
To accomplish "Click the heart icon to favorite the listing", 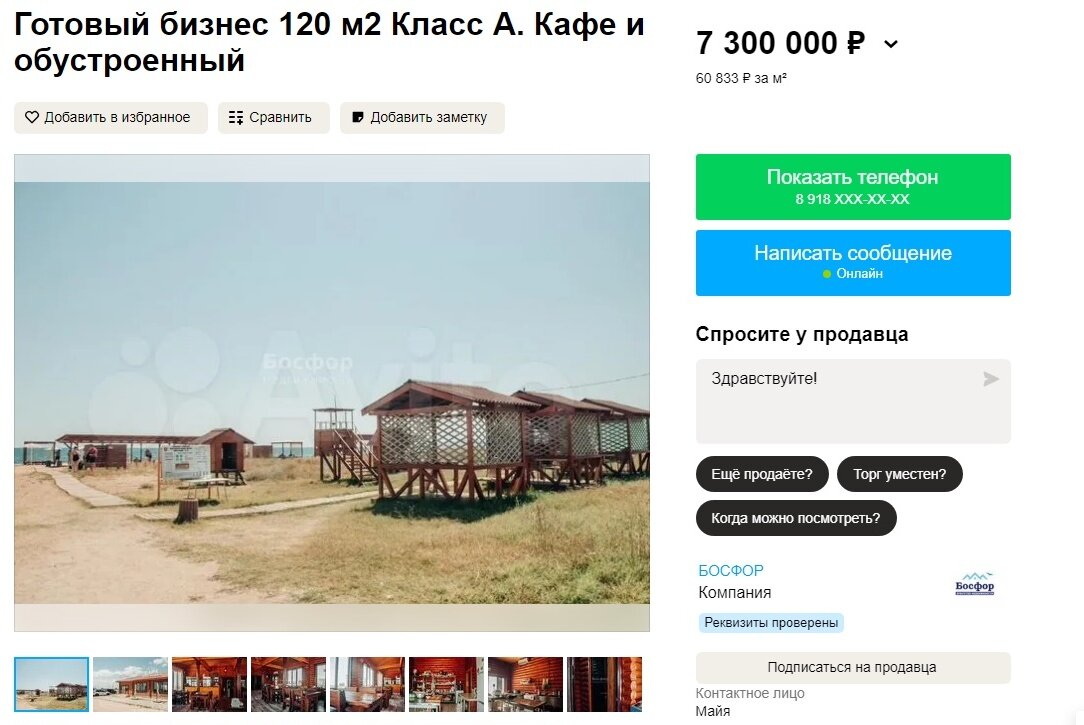I will pyautogui.click(x=32, y=117).
